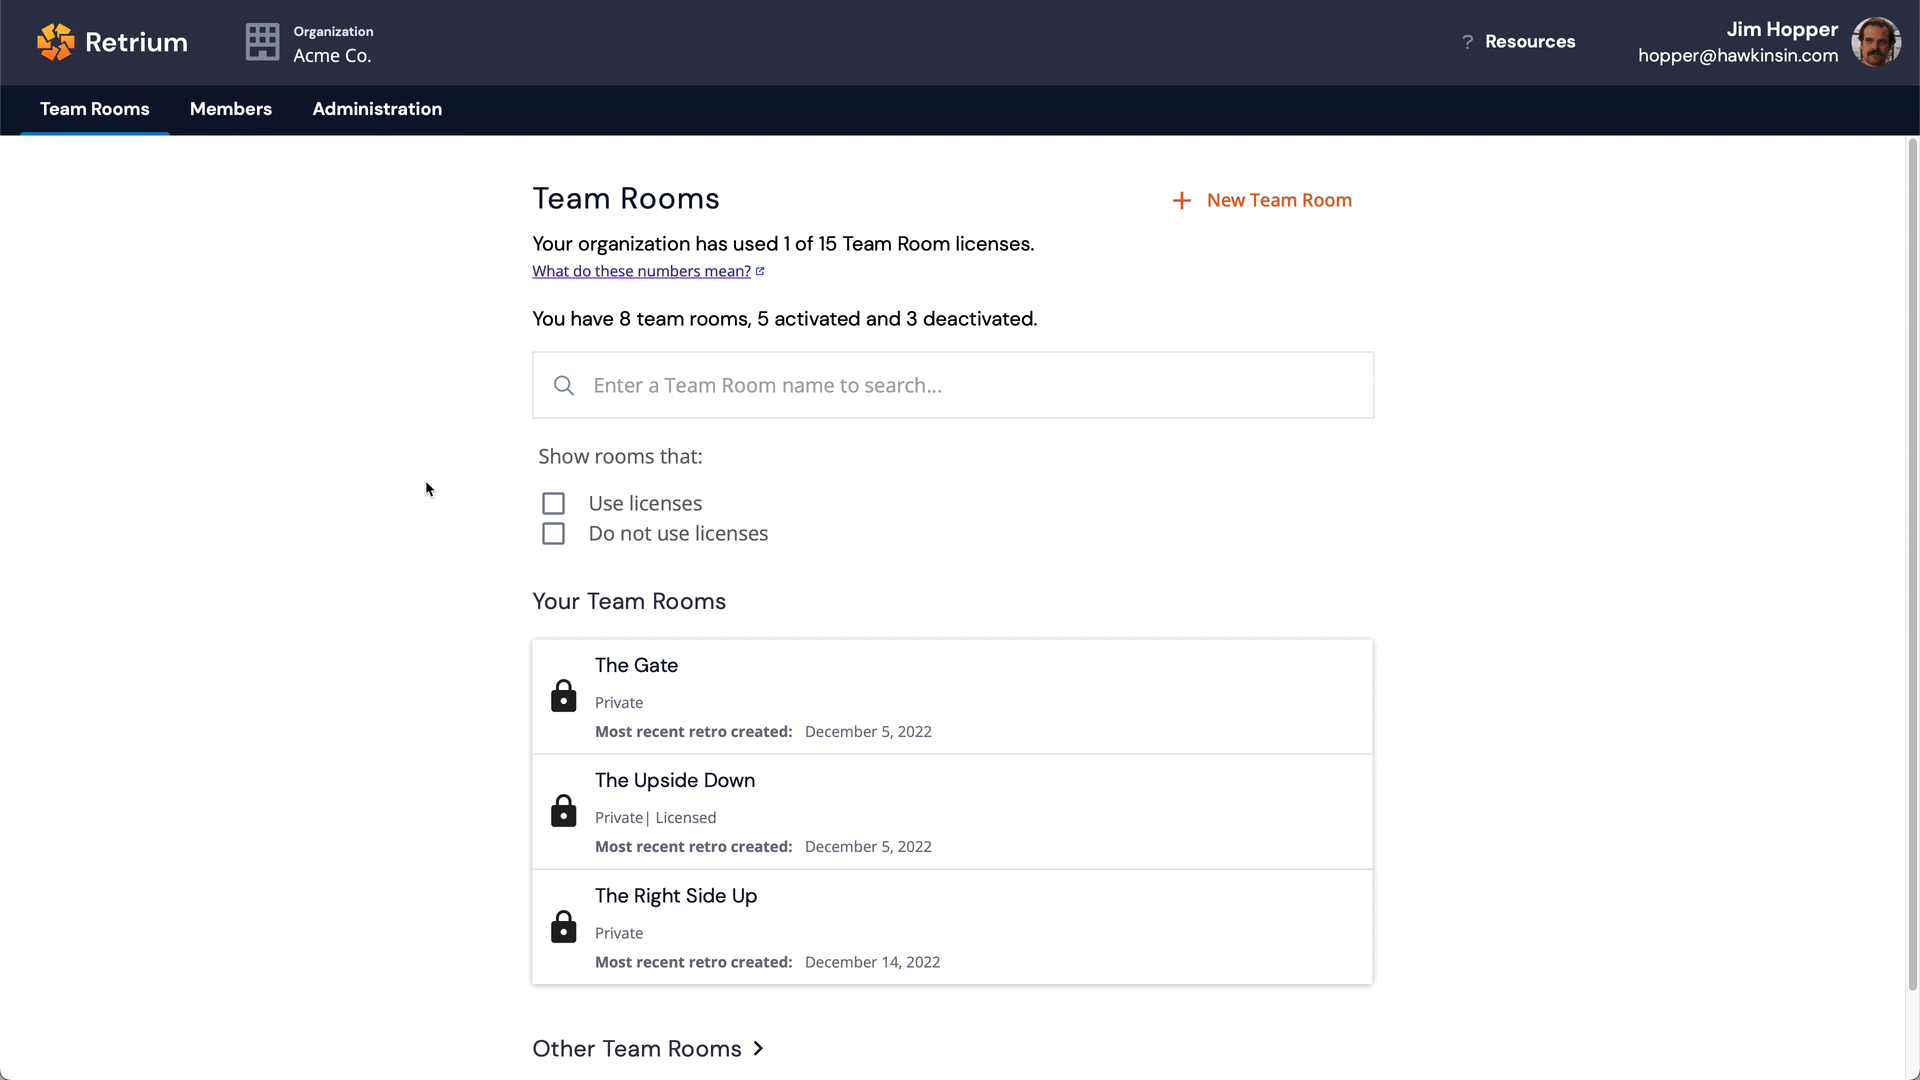Open the Administration tab
Image resolution: width=1920 pixels, height=1080 pixels.
(377, 109)
